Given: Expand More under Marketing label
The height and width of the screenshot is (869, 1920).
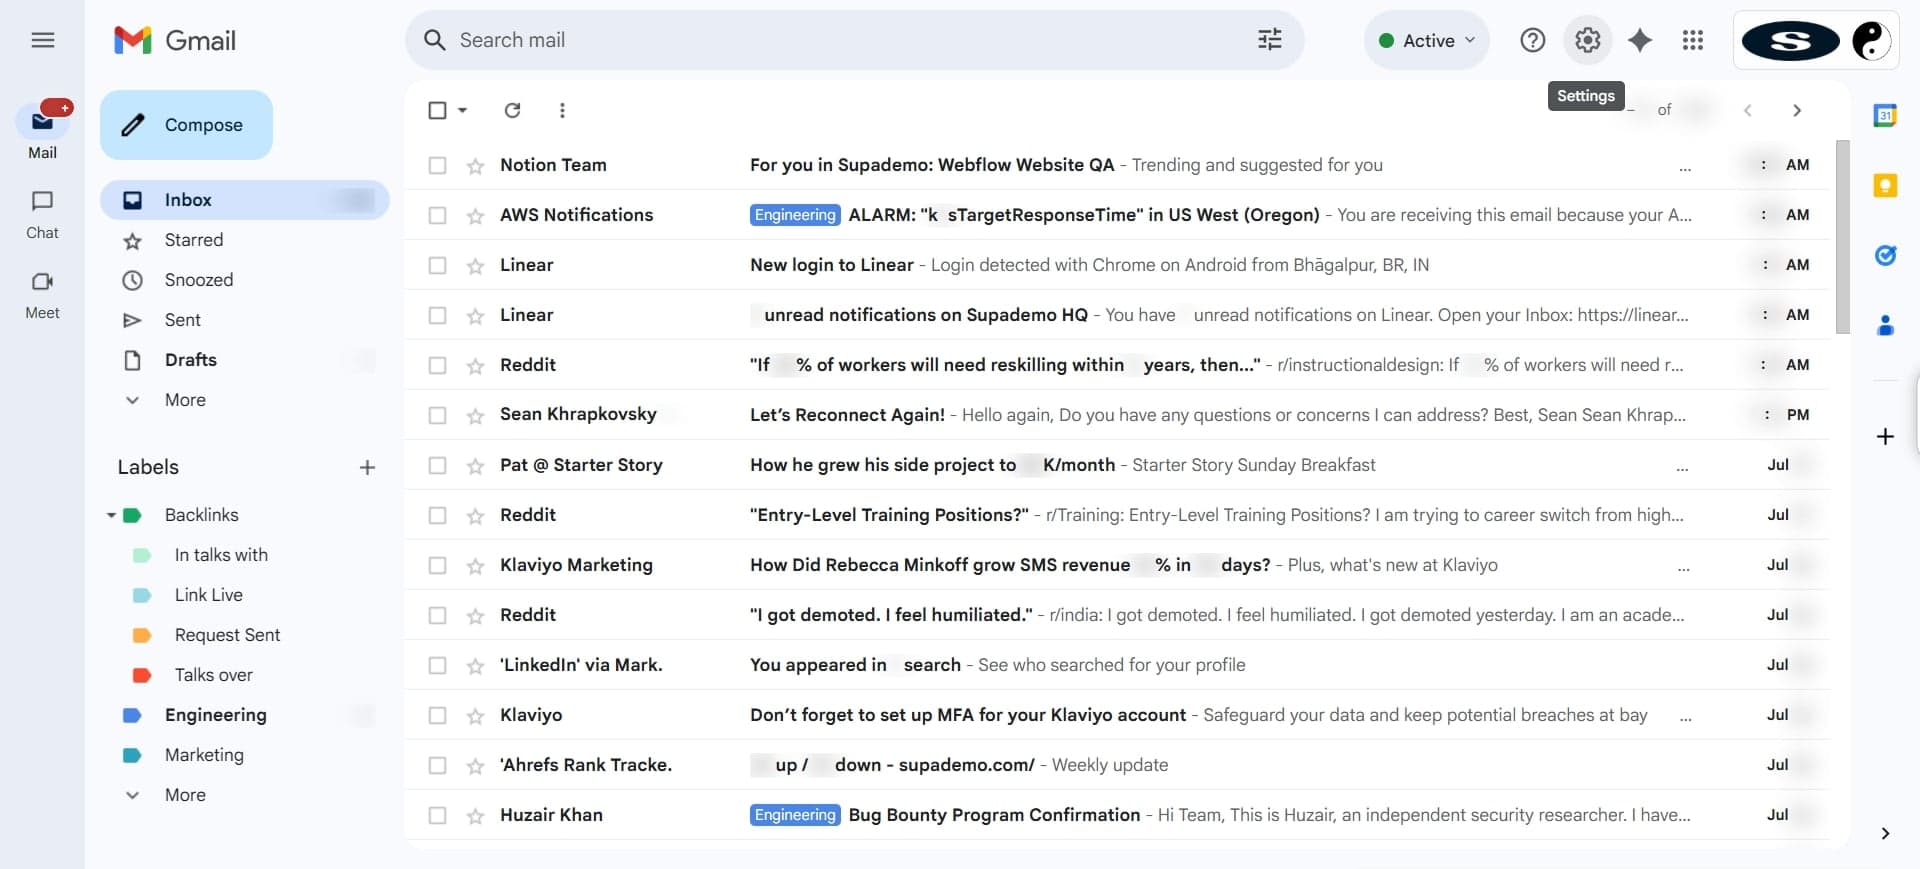Looking at the screenshot, I should (x=185, y=795).
